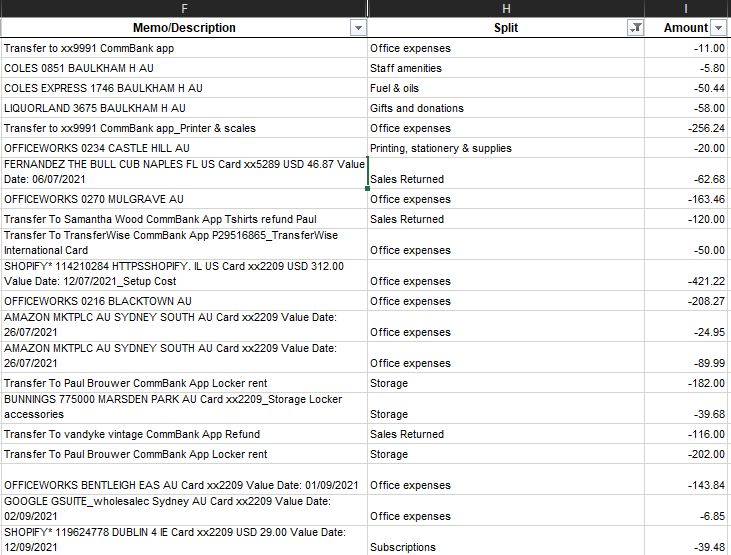The image size is (731, 555).
Task: Click Storage cell in BUNNINGS row
Action: (506, 408)
